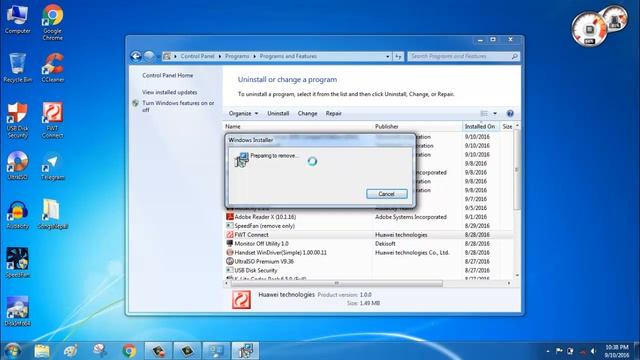Sort by Installed On column header
This screenshot has width=640, height=360.
(481, 127)
